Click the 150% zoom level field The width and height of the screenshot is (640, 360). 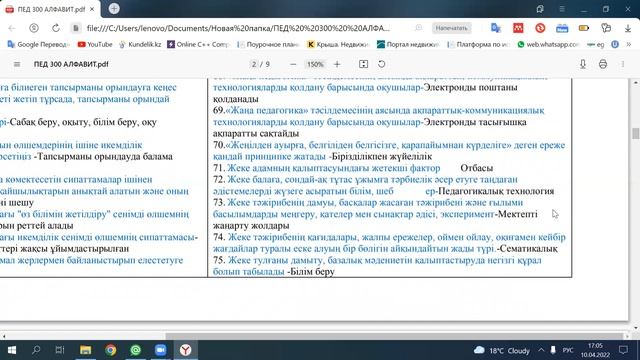click(315, 64)
